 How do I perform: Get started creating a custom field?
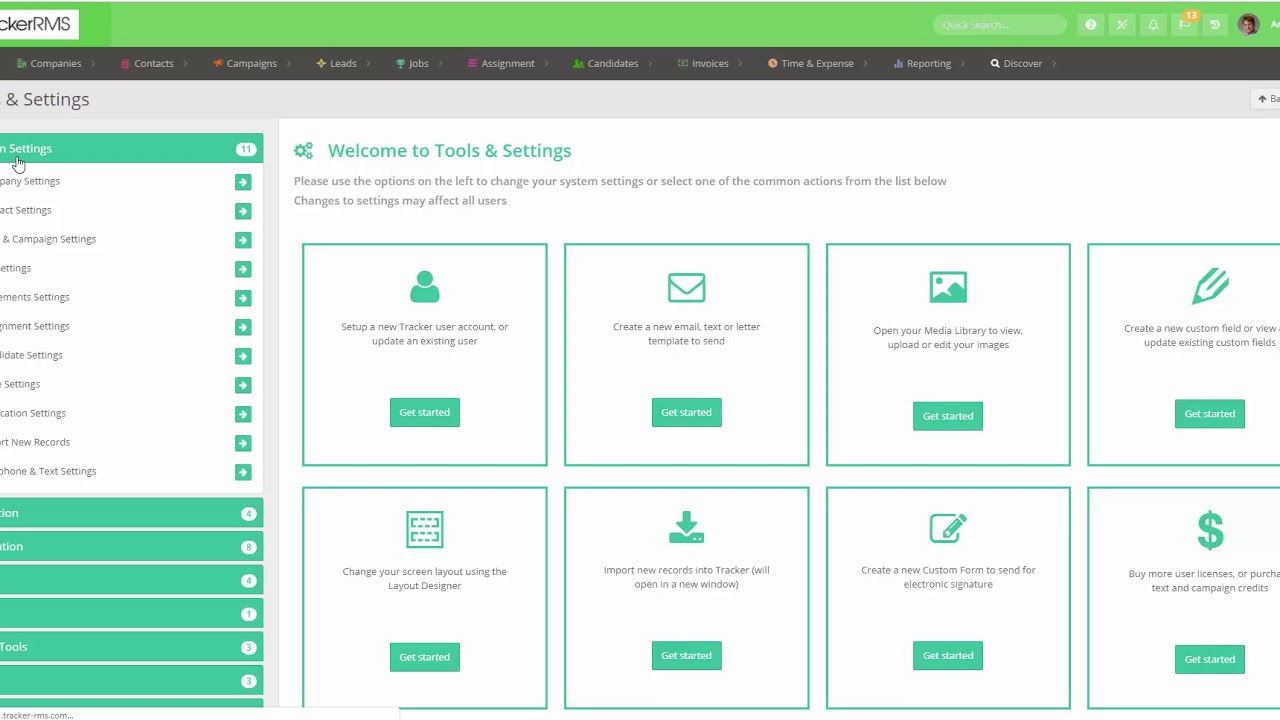click(1210, 414)
